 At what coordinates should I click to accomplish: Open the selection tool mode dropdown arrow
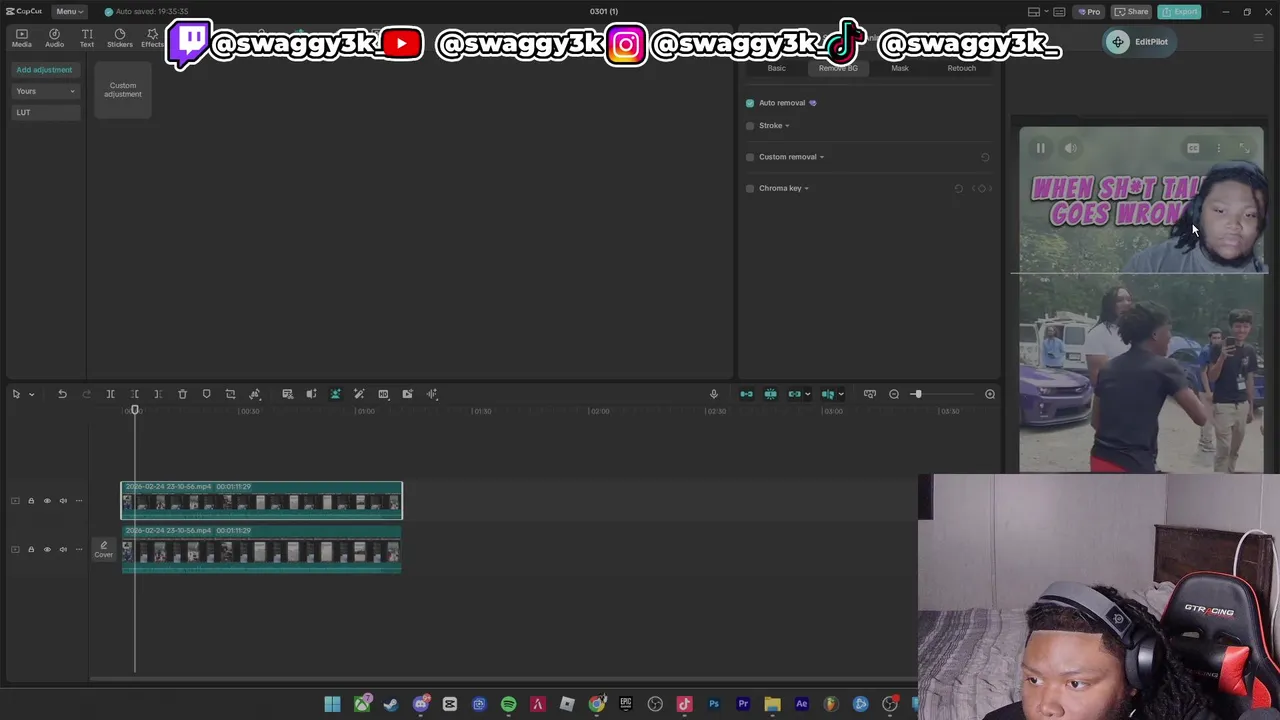pyautogui.click(x=31, y=394)
